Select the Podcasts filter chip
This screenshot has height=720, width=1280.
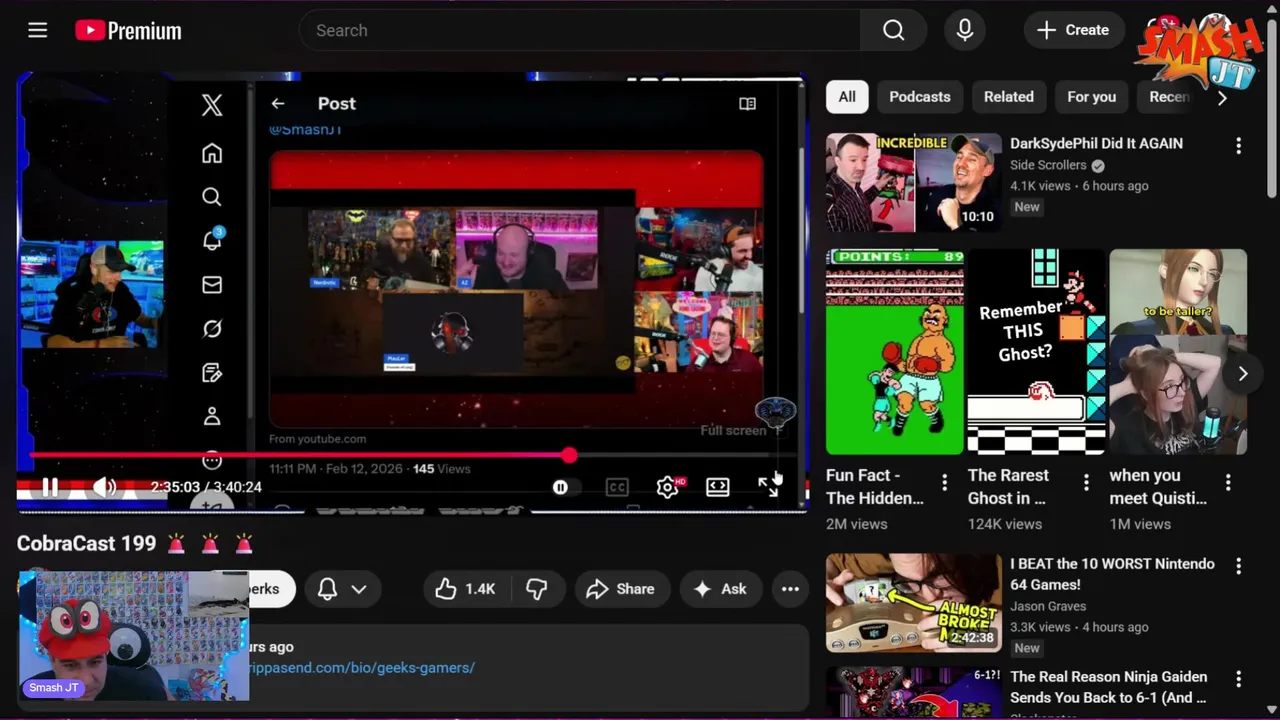(x=920, y=97)
